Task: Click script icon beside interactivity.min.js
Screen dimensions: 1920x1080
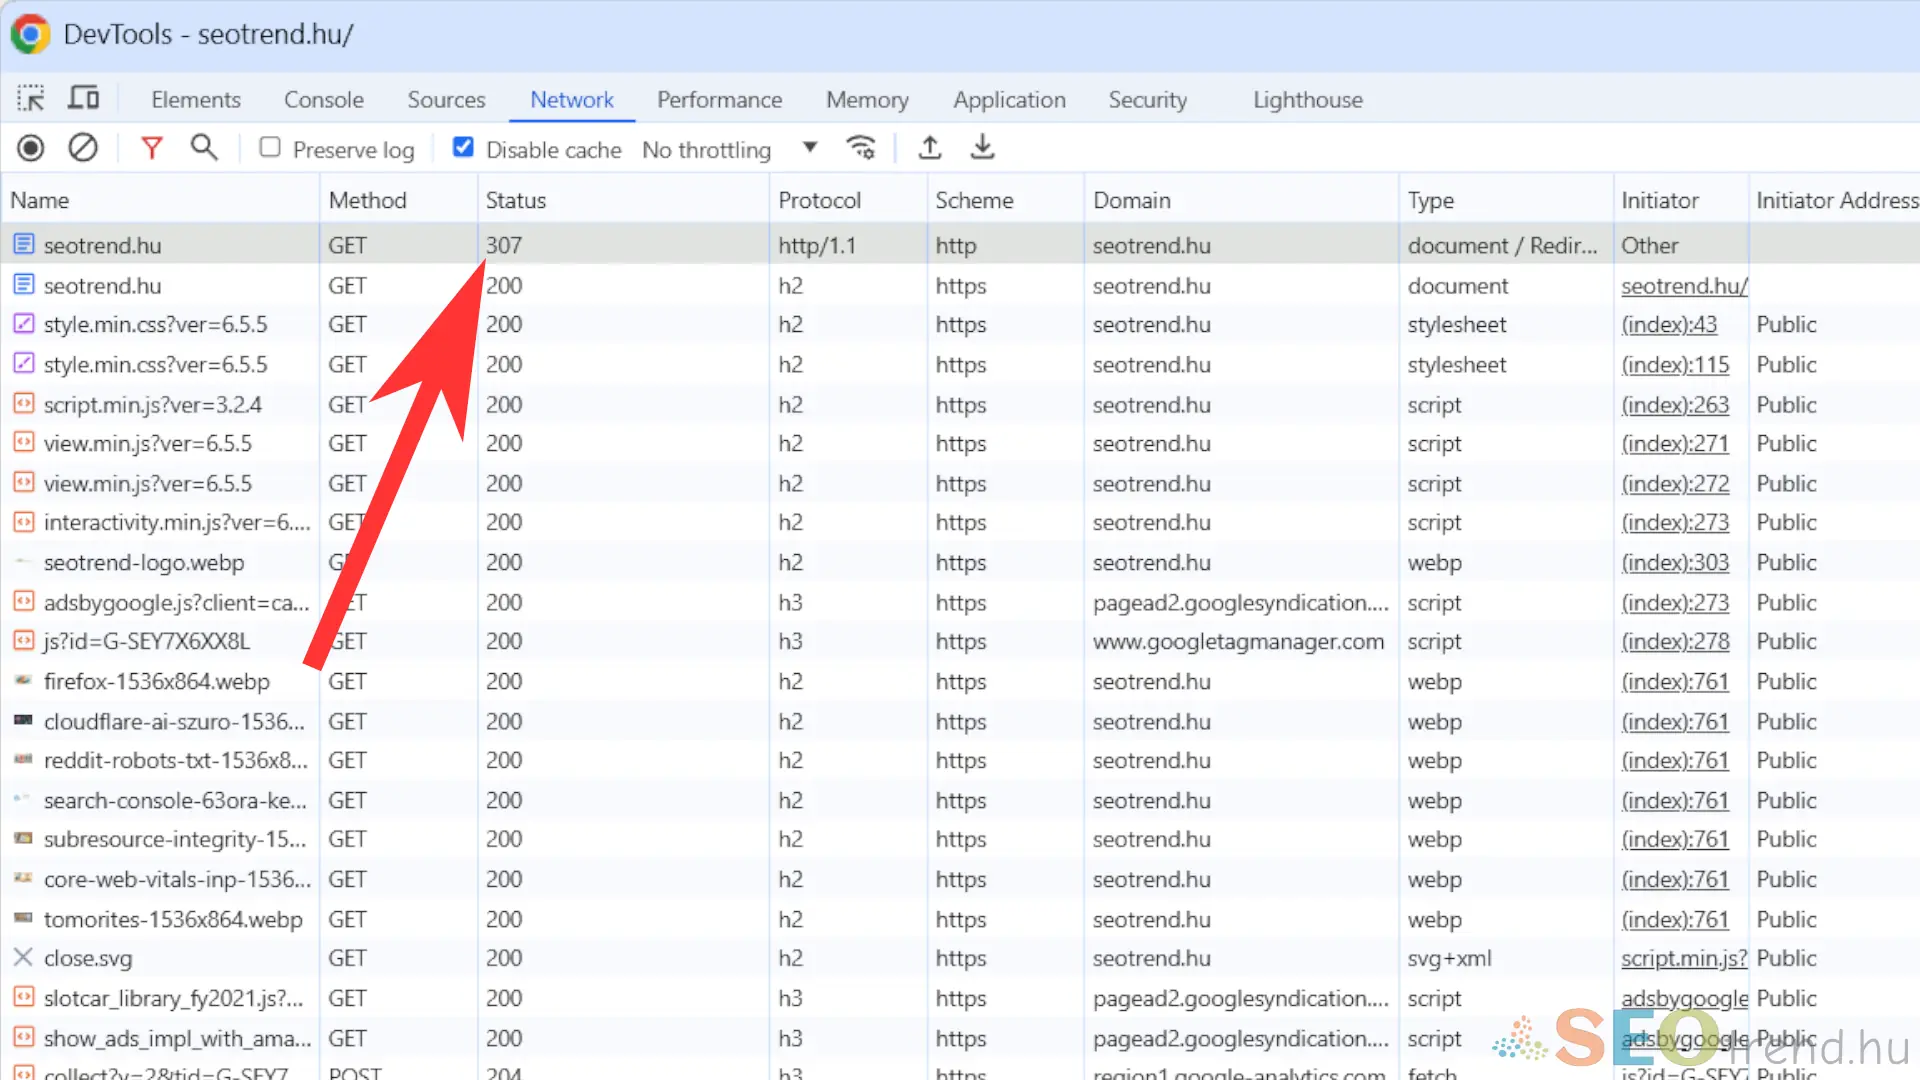Action: coord(24,522)
